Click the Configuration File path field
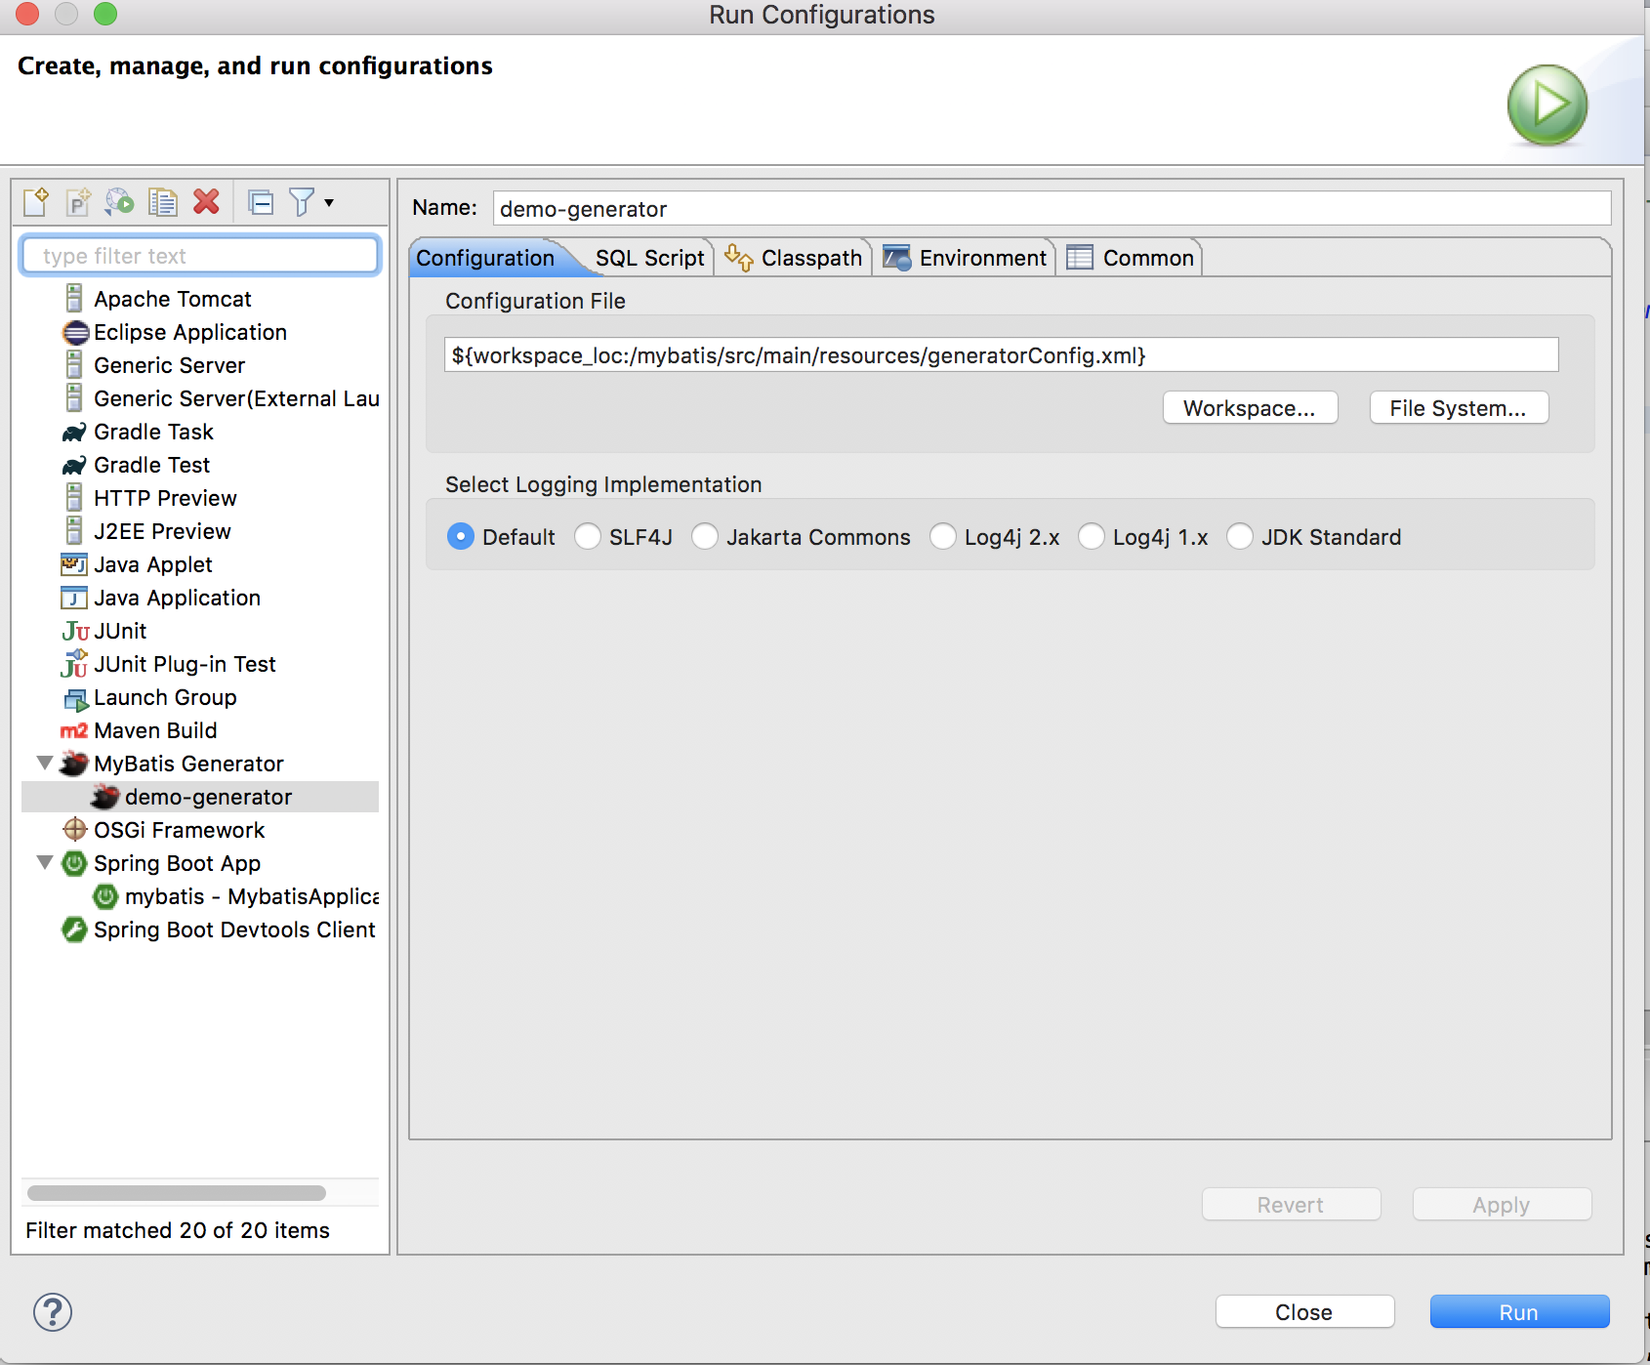The width and height of the screenshot is (1650, 1365). pos(1001,355)
